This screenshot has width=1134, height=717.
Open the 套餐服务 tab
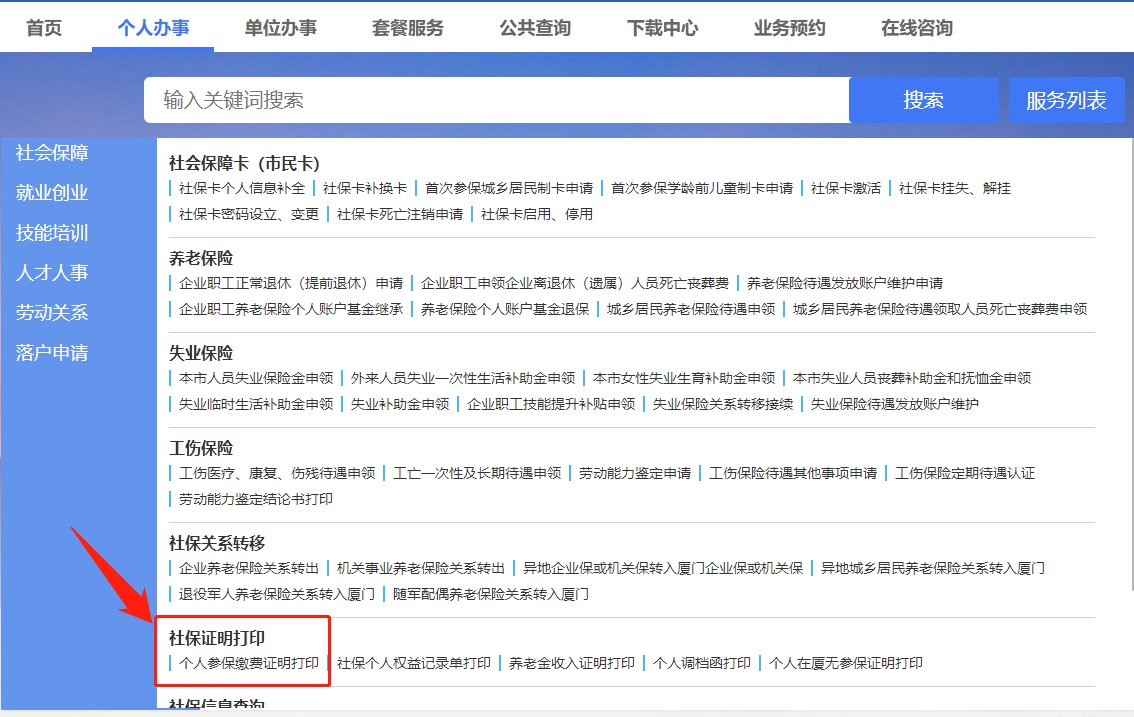tap(407, 28)
